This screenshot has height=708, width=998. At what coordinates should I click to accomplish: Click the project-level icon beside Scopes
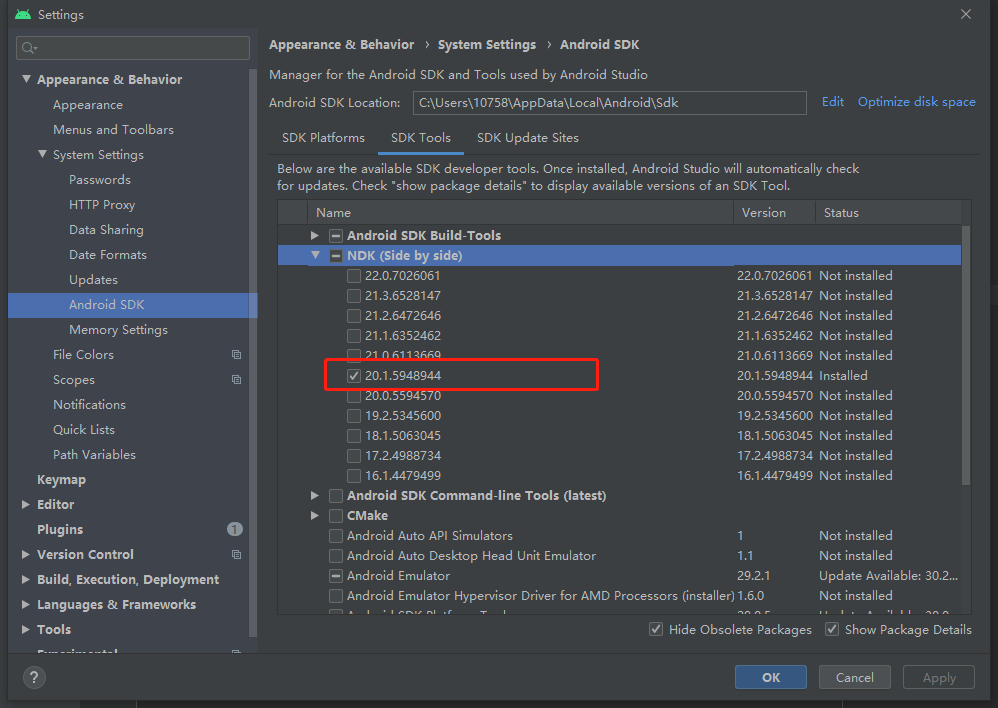236,379
